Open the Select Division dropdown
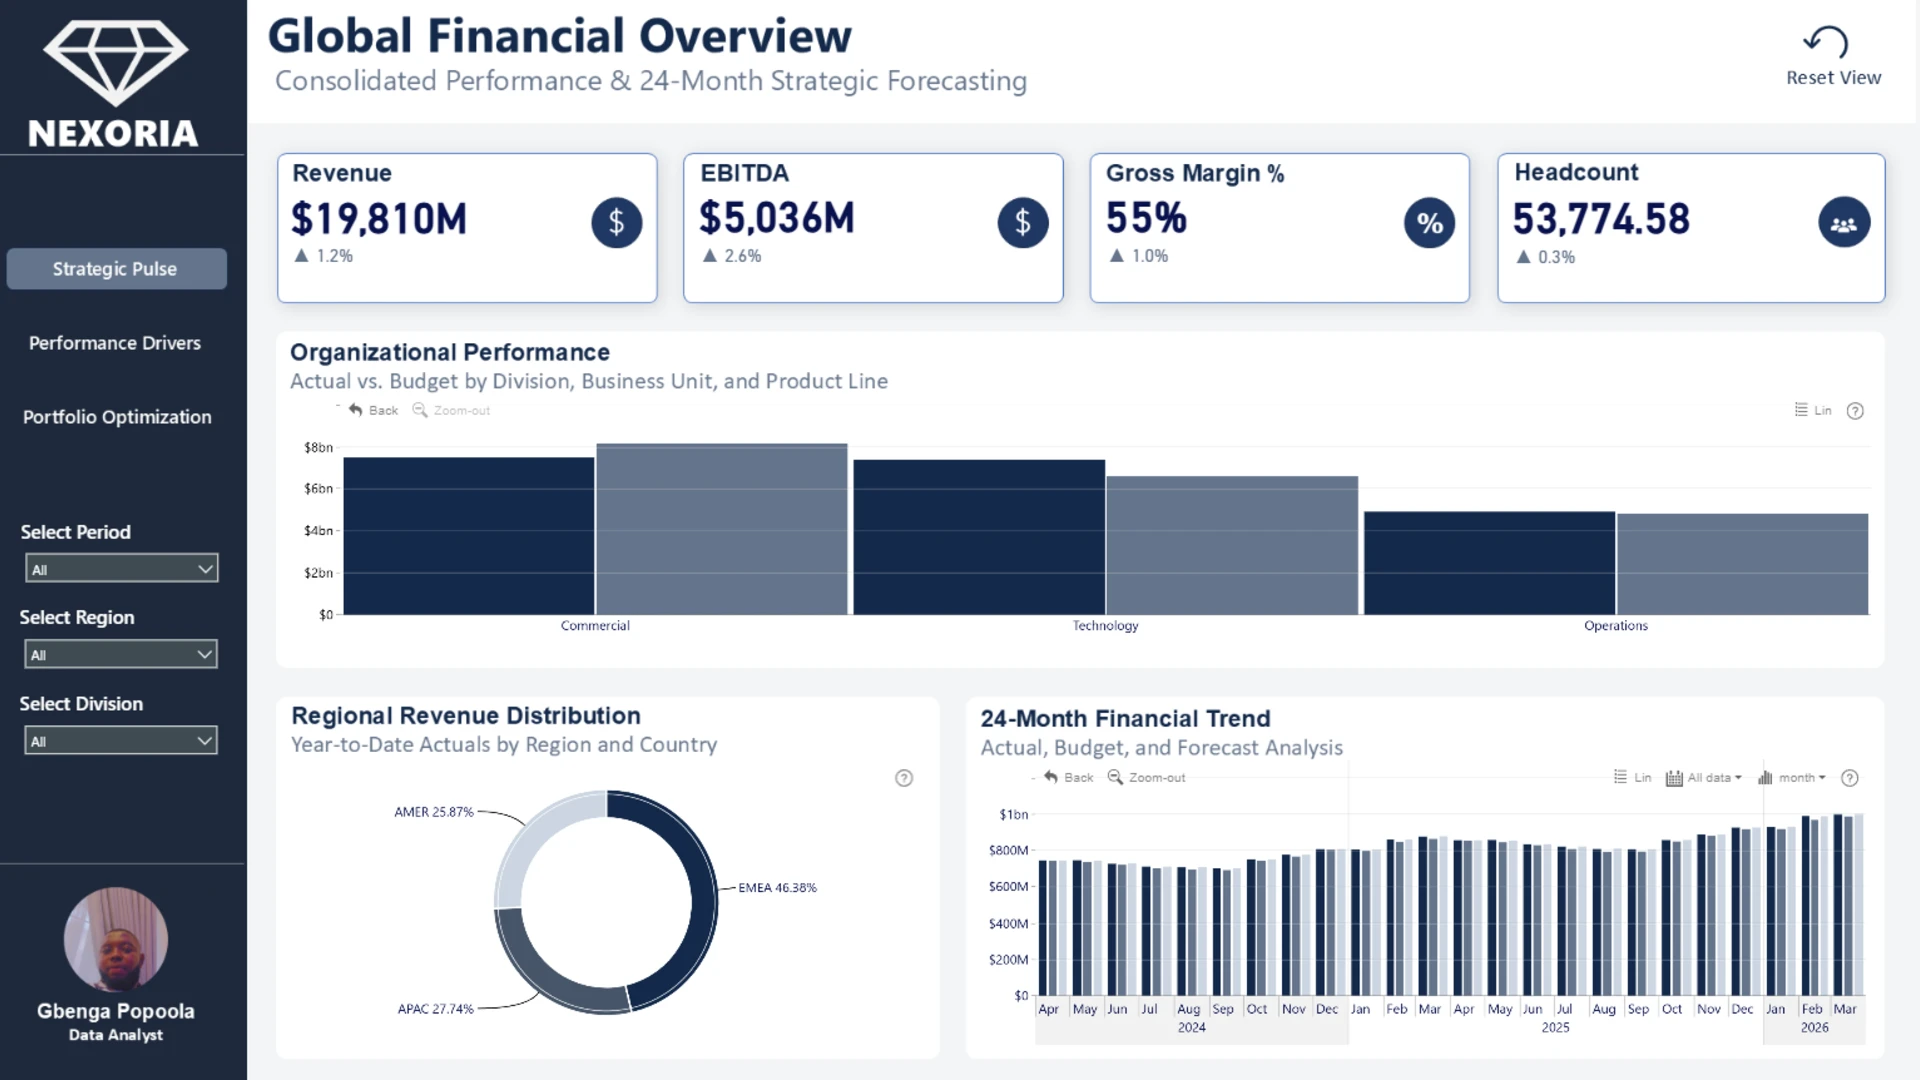The height and width of the screenshot is (1080, 1920). 121,741
